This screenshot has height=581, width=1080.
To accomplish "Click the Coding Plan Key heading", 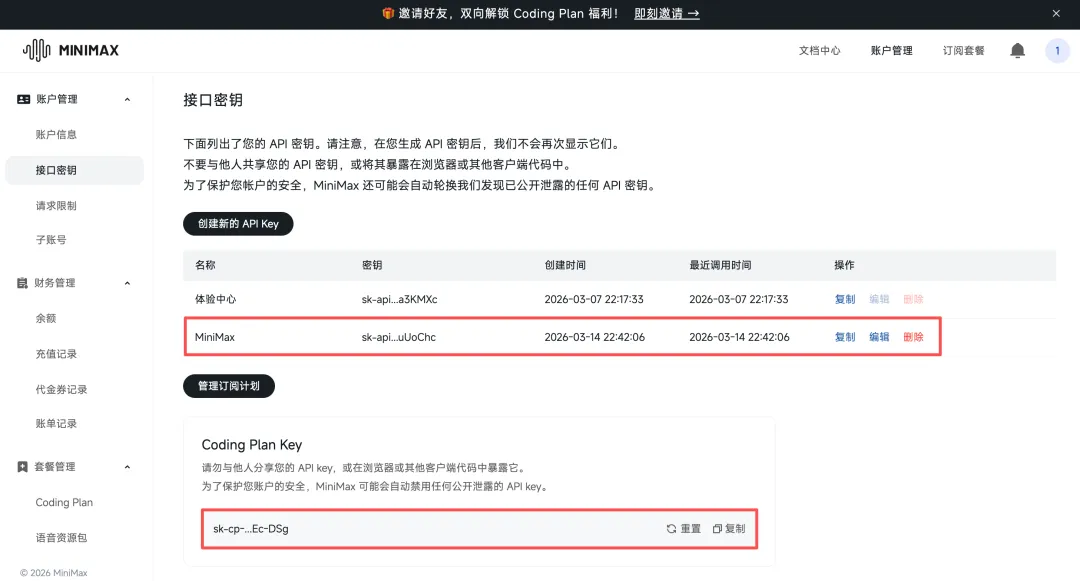I will point(252,445).
